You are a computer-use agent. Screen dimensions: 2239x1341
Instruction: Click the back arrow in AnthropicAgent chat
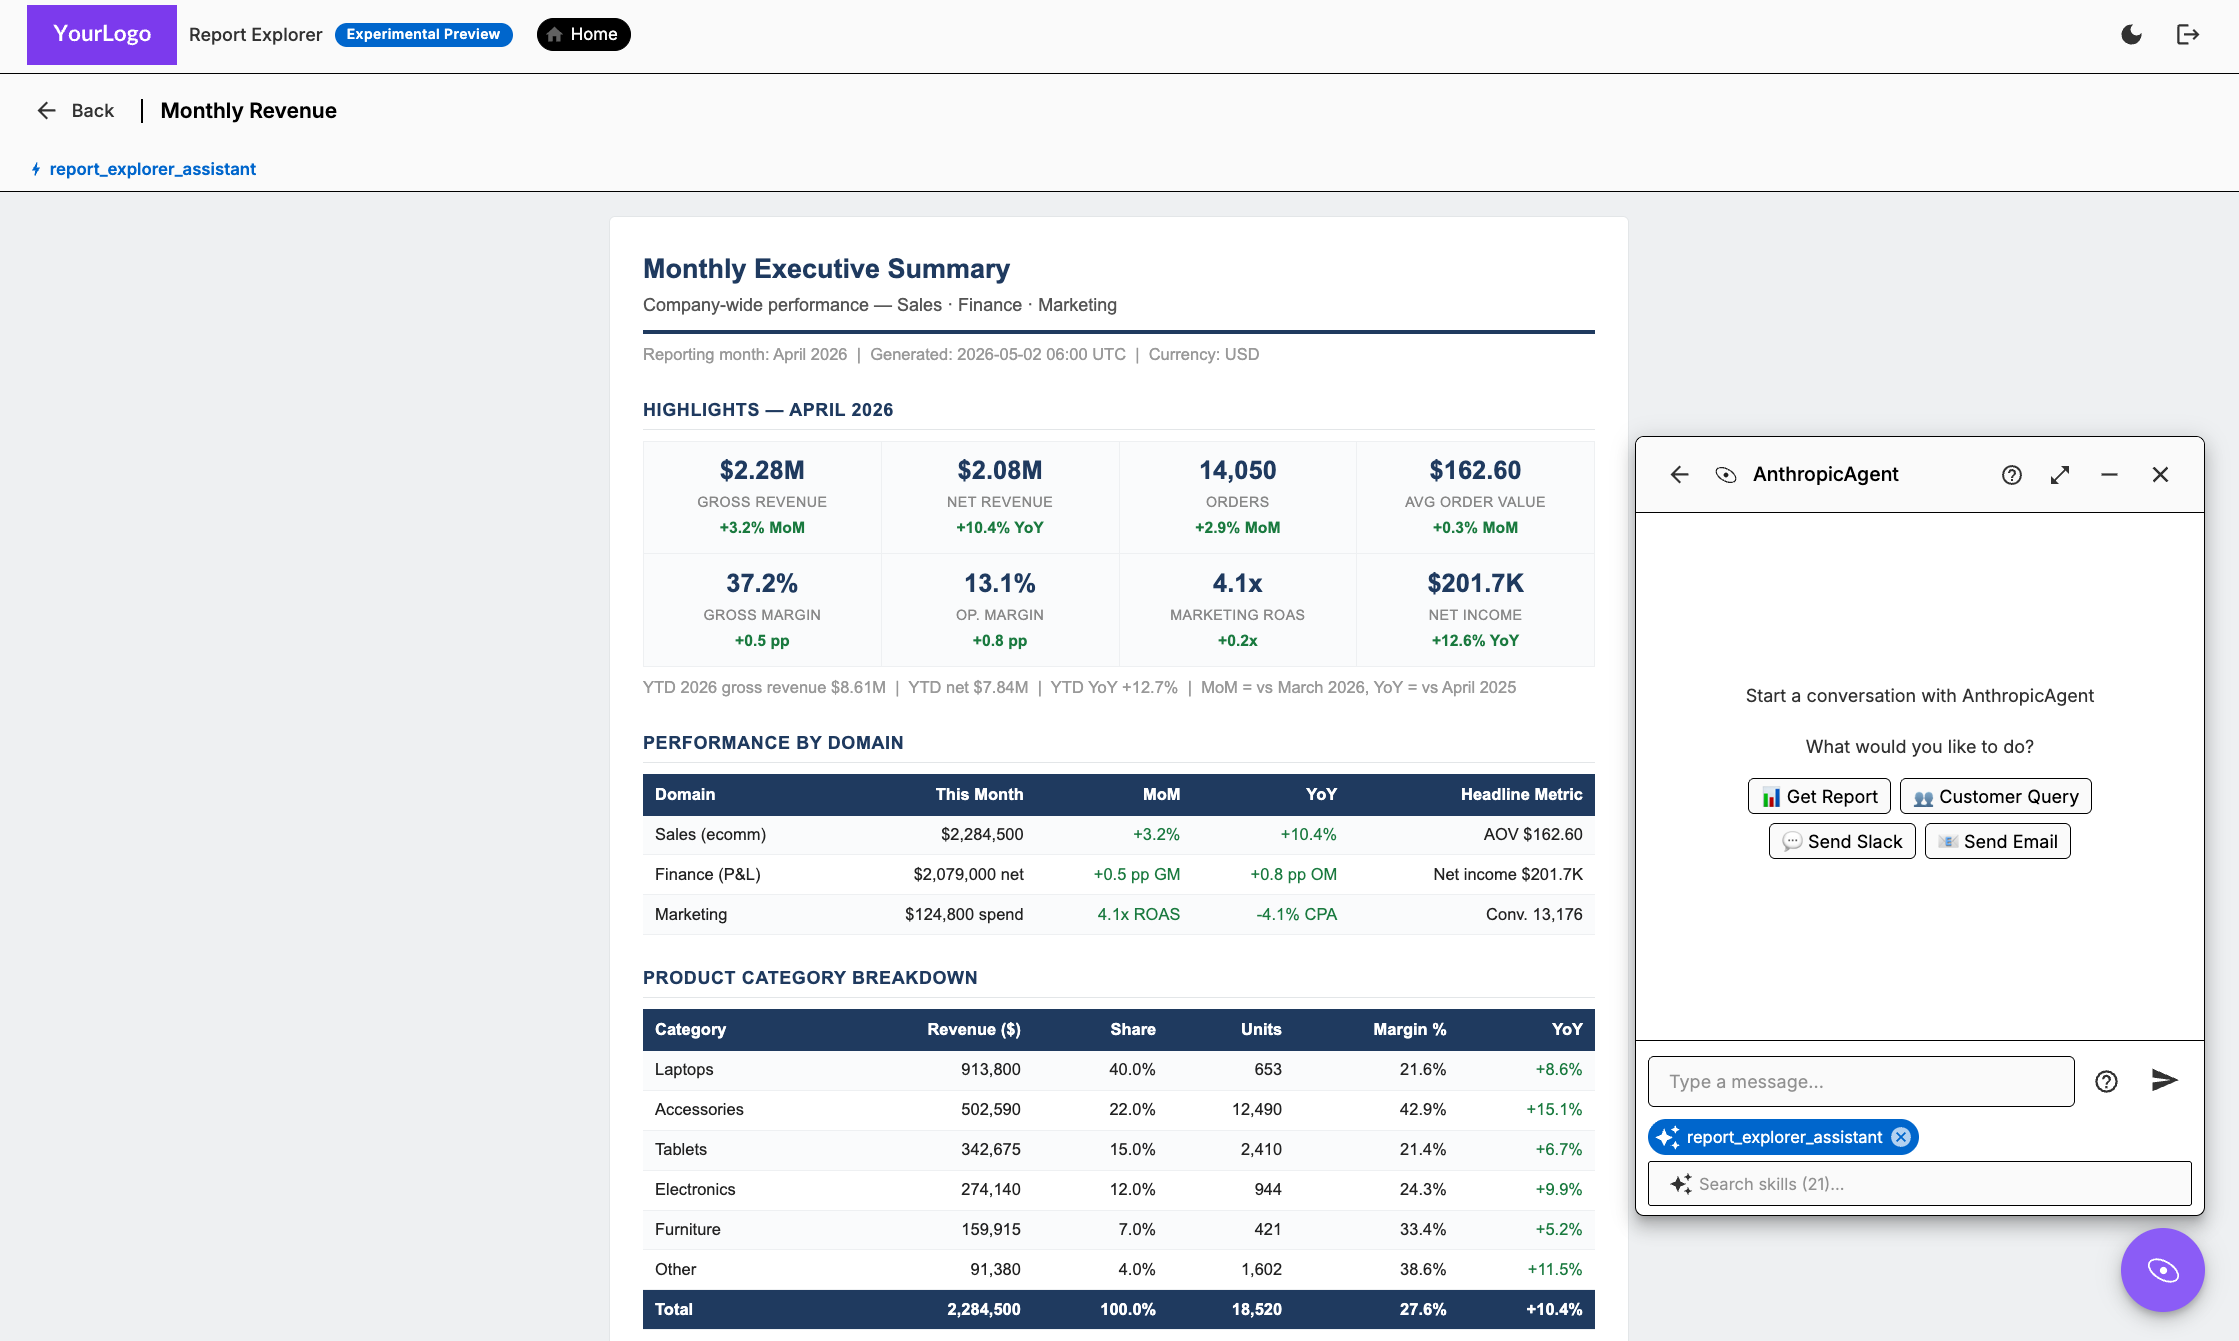pos(1679,475)
